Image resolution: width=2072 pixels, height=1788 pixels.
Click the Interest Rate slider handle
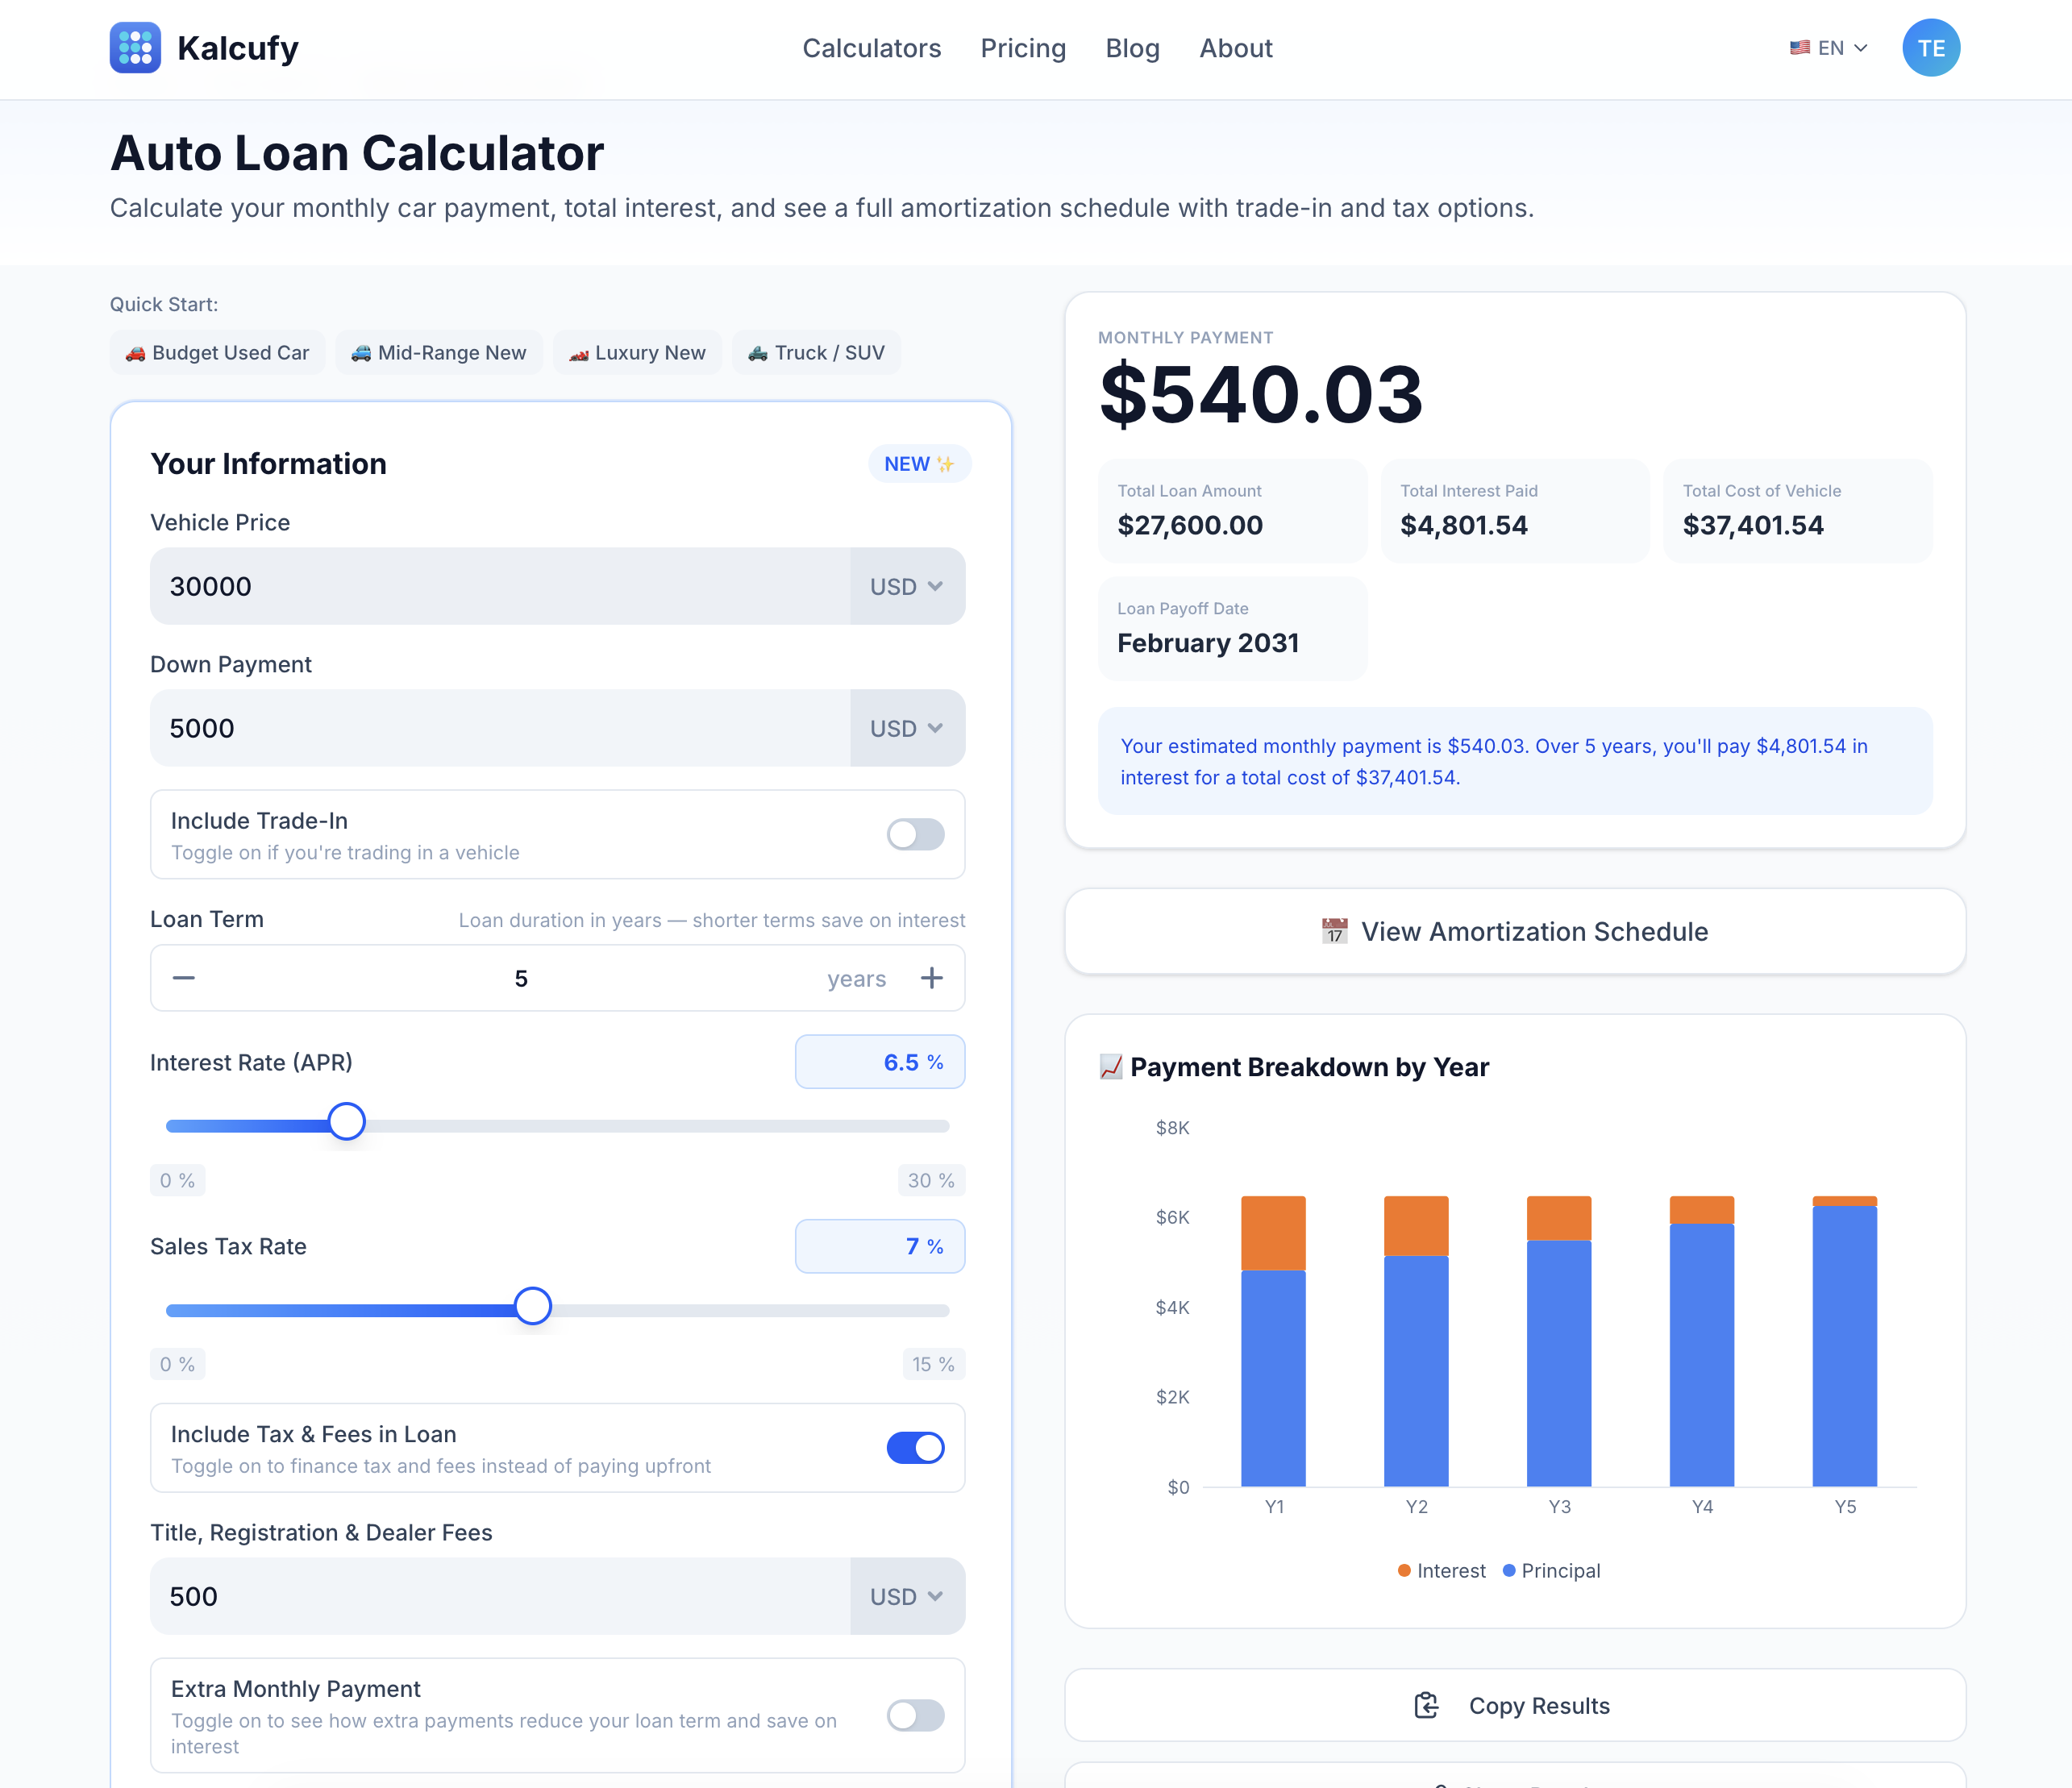(x=347, y=1122)
